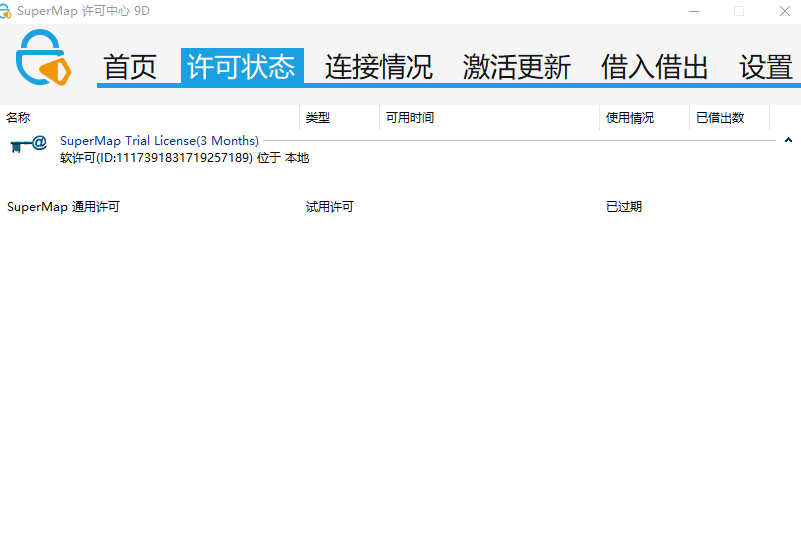Open the 首页 tab
The image size is (801, 556).
pos(131,67)
